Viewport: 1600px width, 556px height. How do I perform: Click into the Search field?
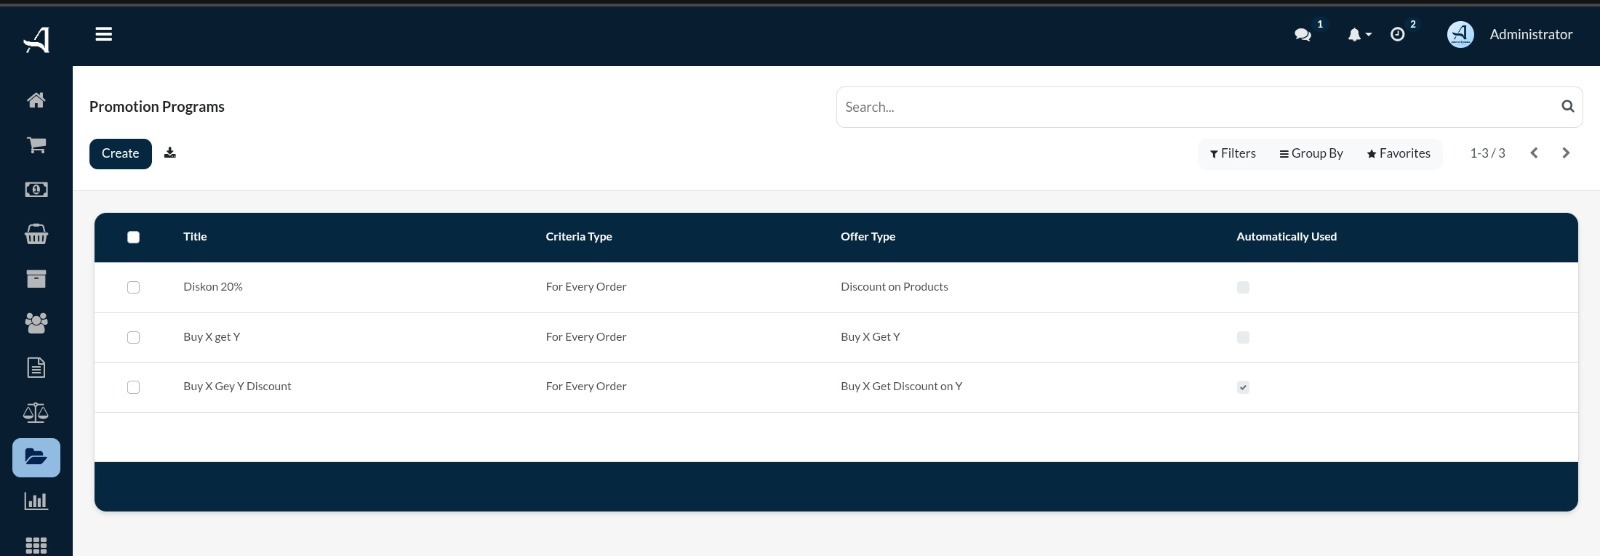pos(1198,107)
